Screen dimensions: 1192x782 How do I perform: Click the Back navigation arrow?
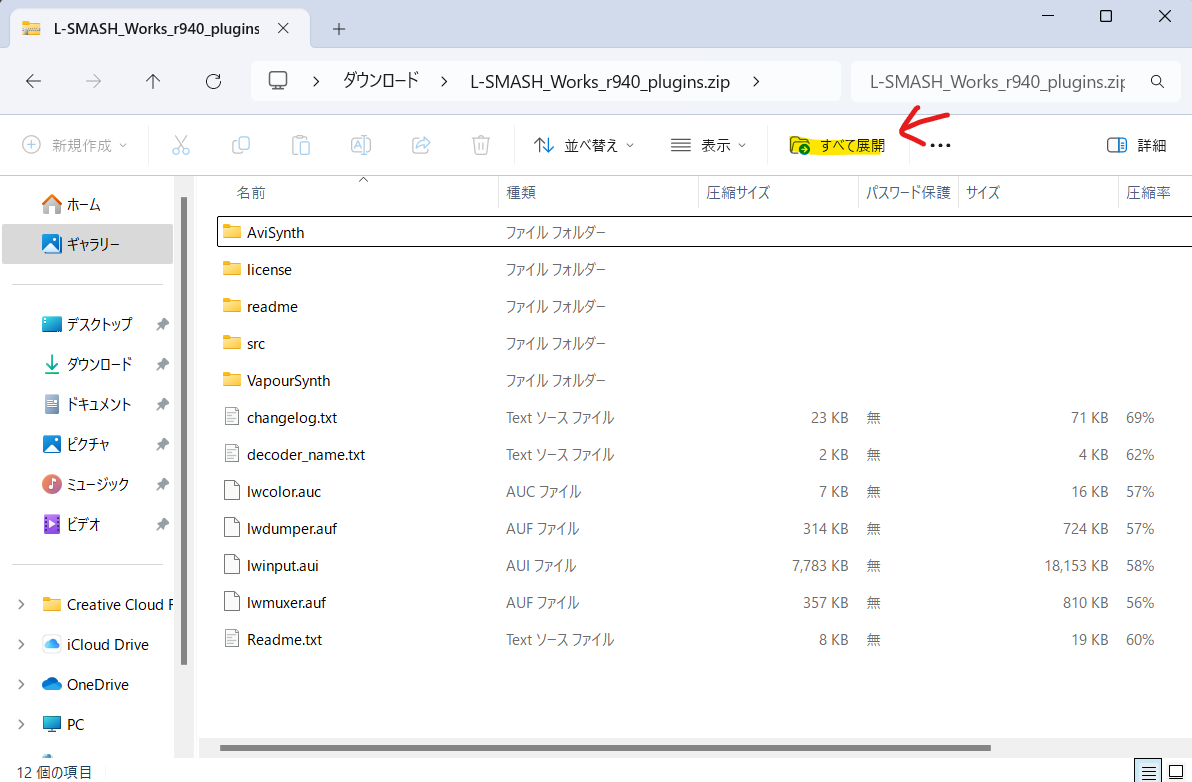33,81
